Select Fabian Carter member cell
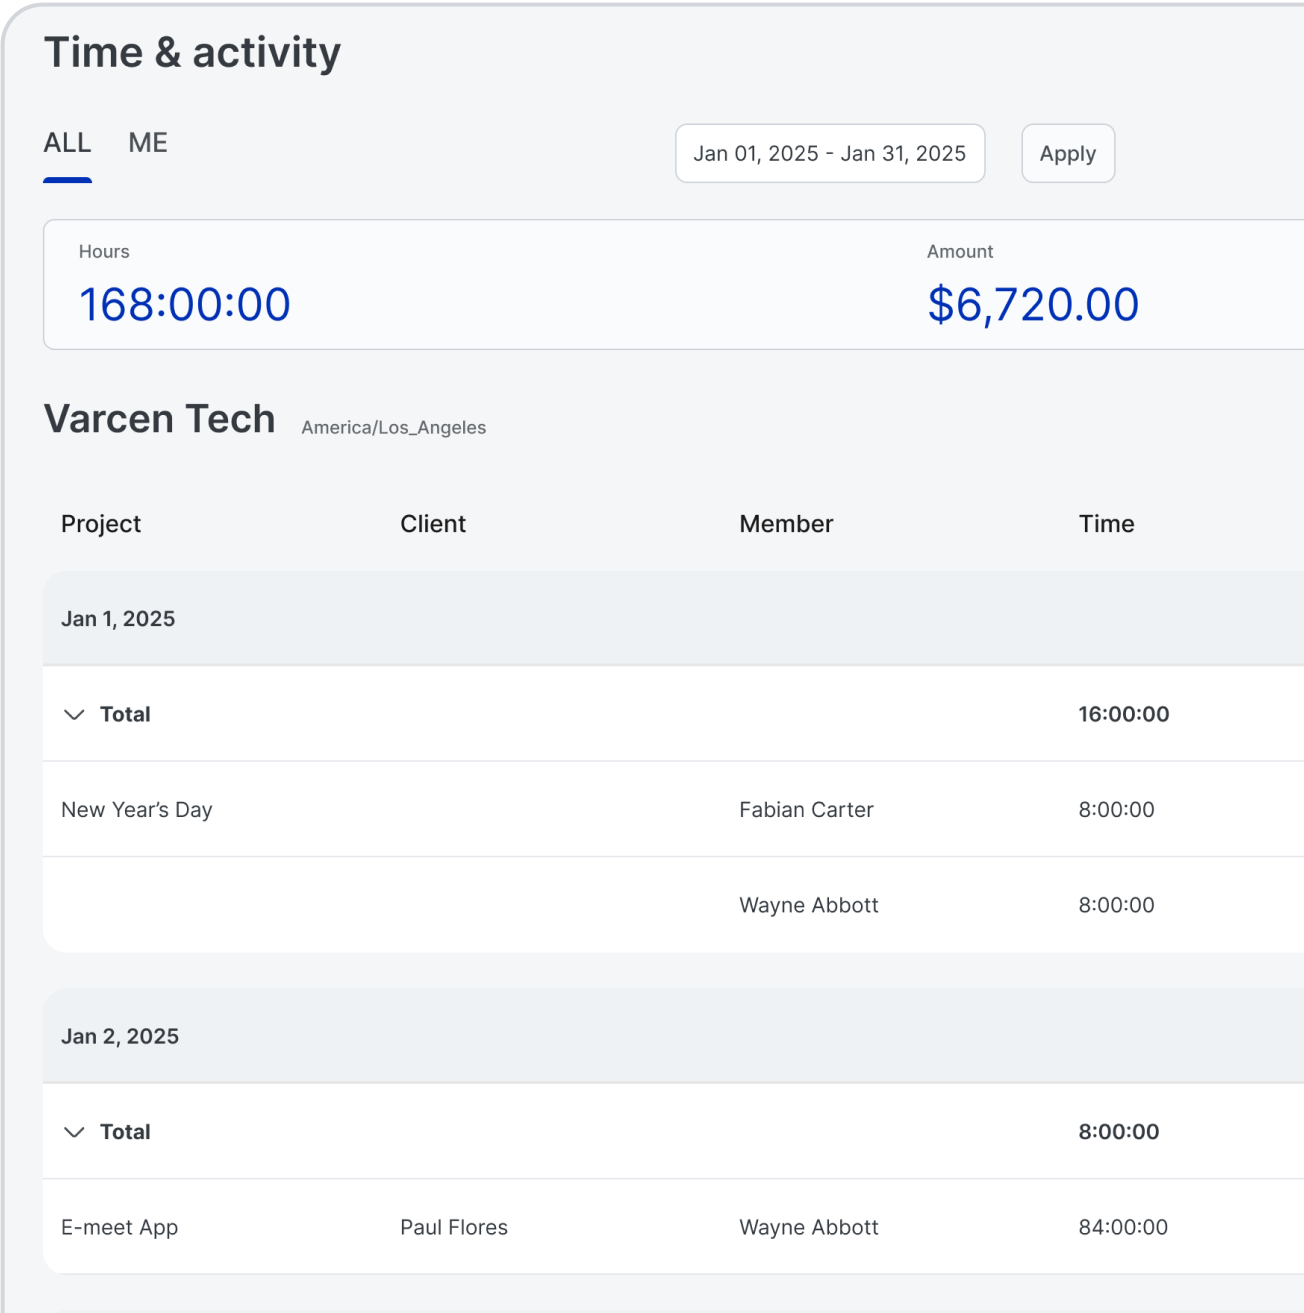 (806, 810)
